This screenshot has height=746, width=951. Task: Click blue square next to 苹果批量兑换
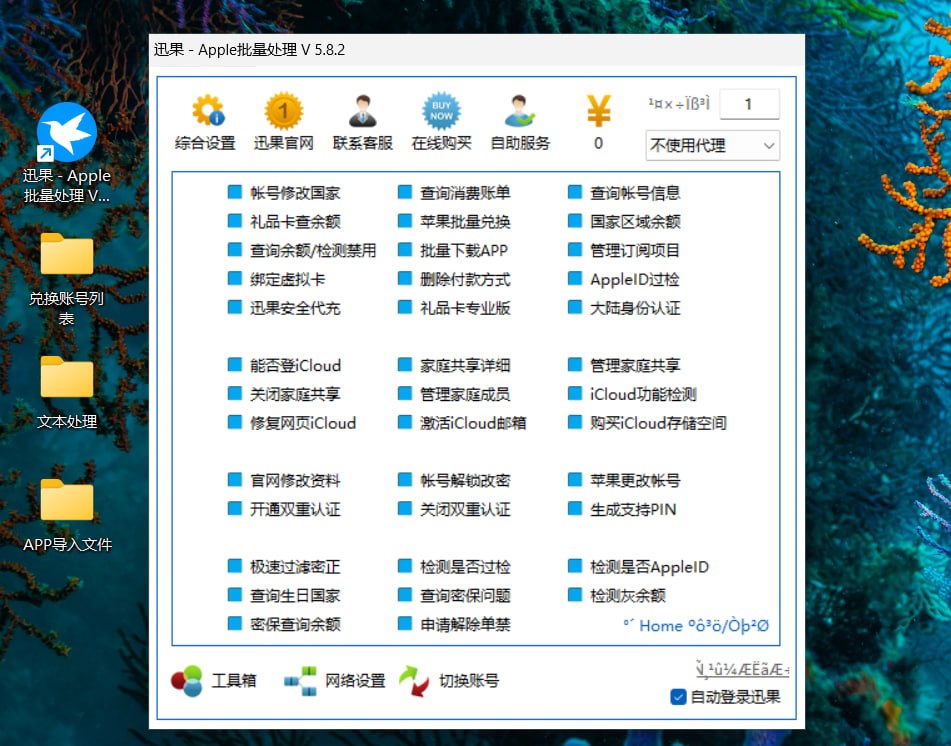tap(405, 221)
